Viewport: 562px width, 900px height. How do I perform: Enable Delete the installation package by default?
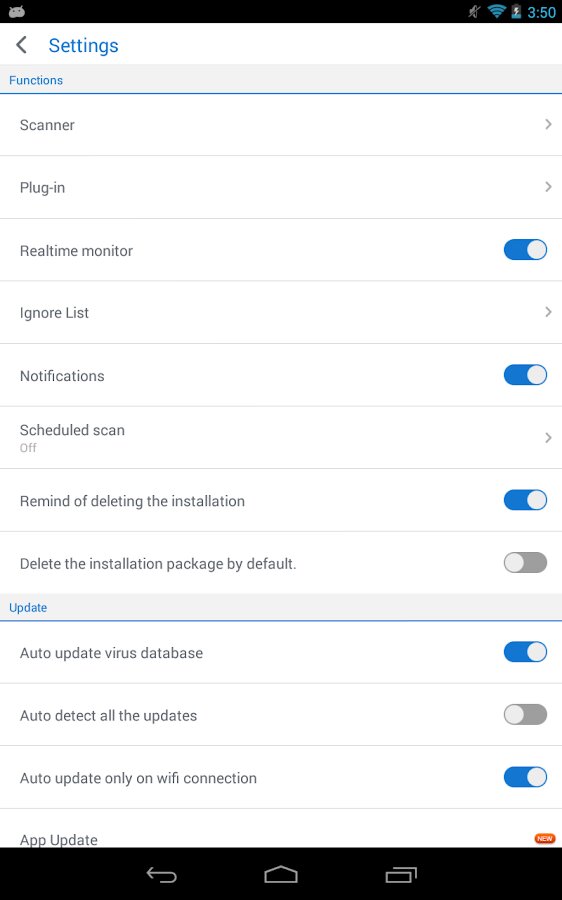(x=525, y=562)
